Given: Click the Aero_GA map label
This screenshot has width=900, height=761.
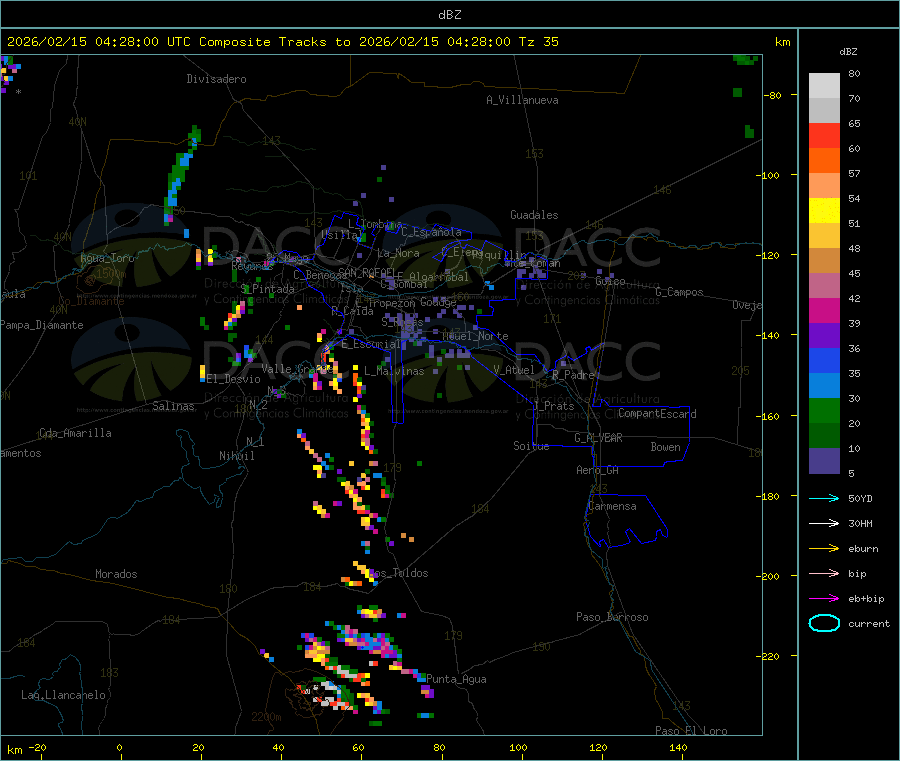Looking at the screenshot, I should point(598,471).
